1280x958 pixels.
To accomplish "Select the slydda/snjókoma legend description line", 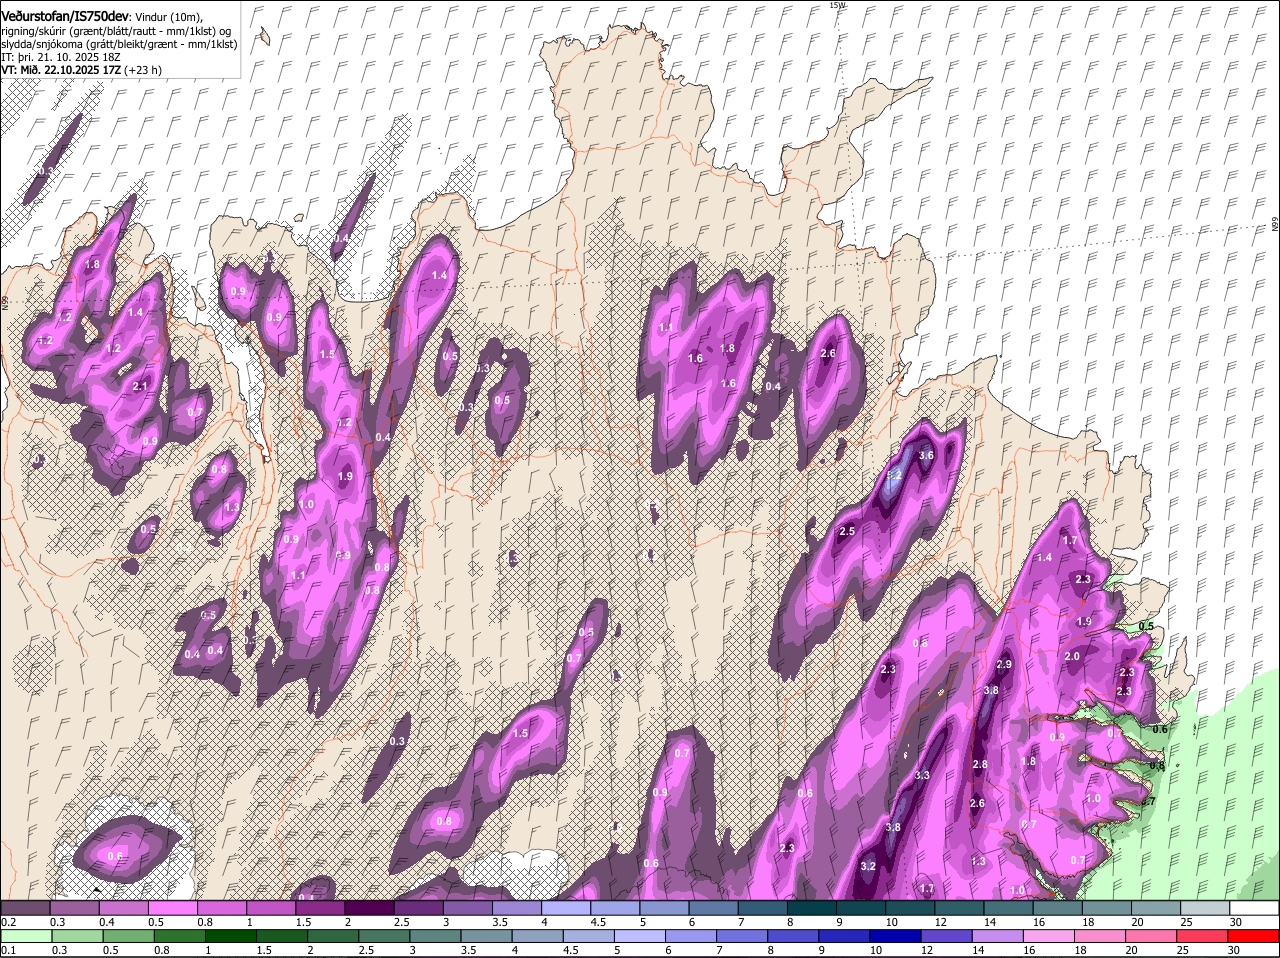I will [119, 44].
